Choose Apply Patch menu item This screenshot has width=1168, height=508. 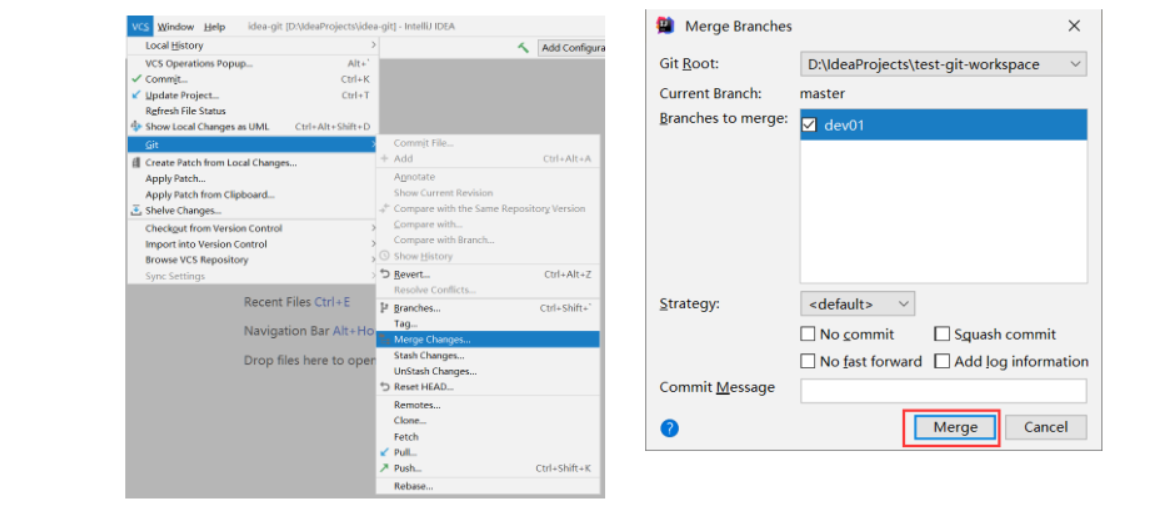pyautogui.click(x=253, y=179)
